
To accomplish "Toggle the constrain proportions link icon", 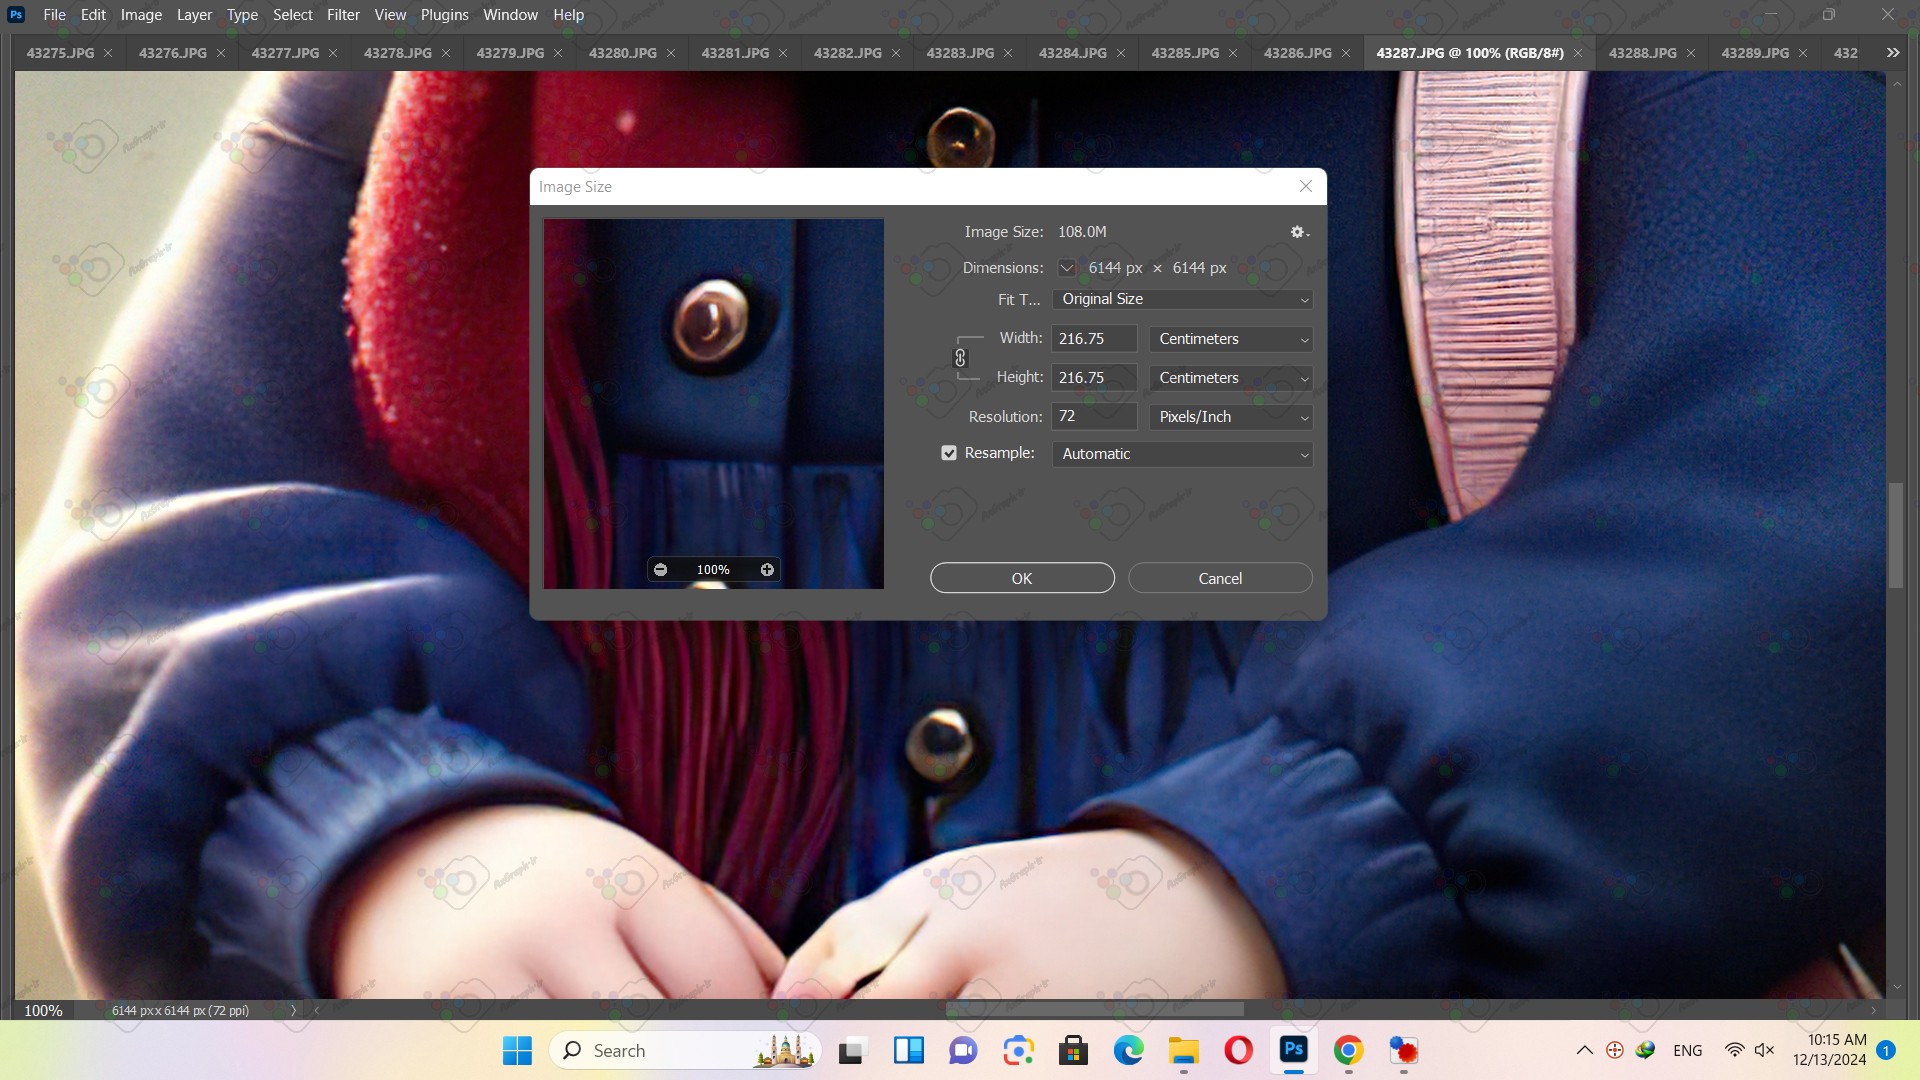I will click(960, 358).
